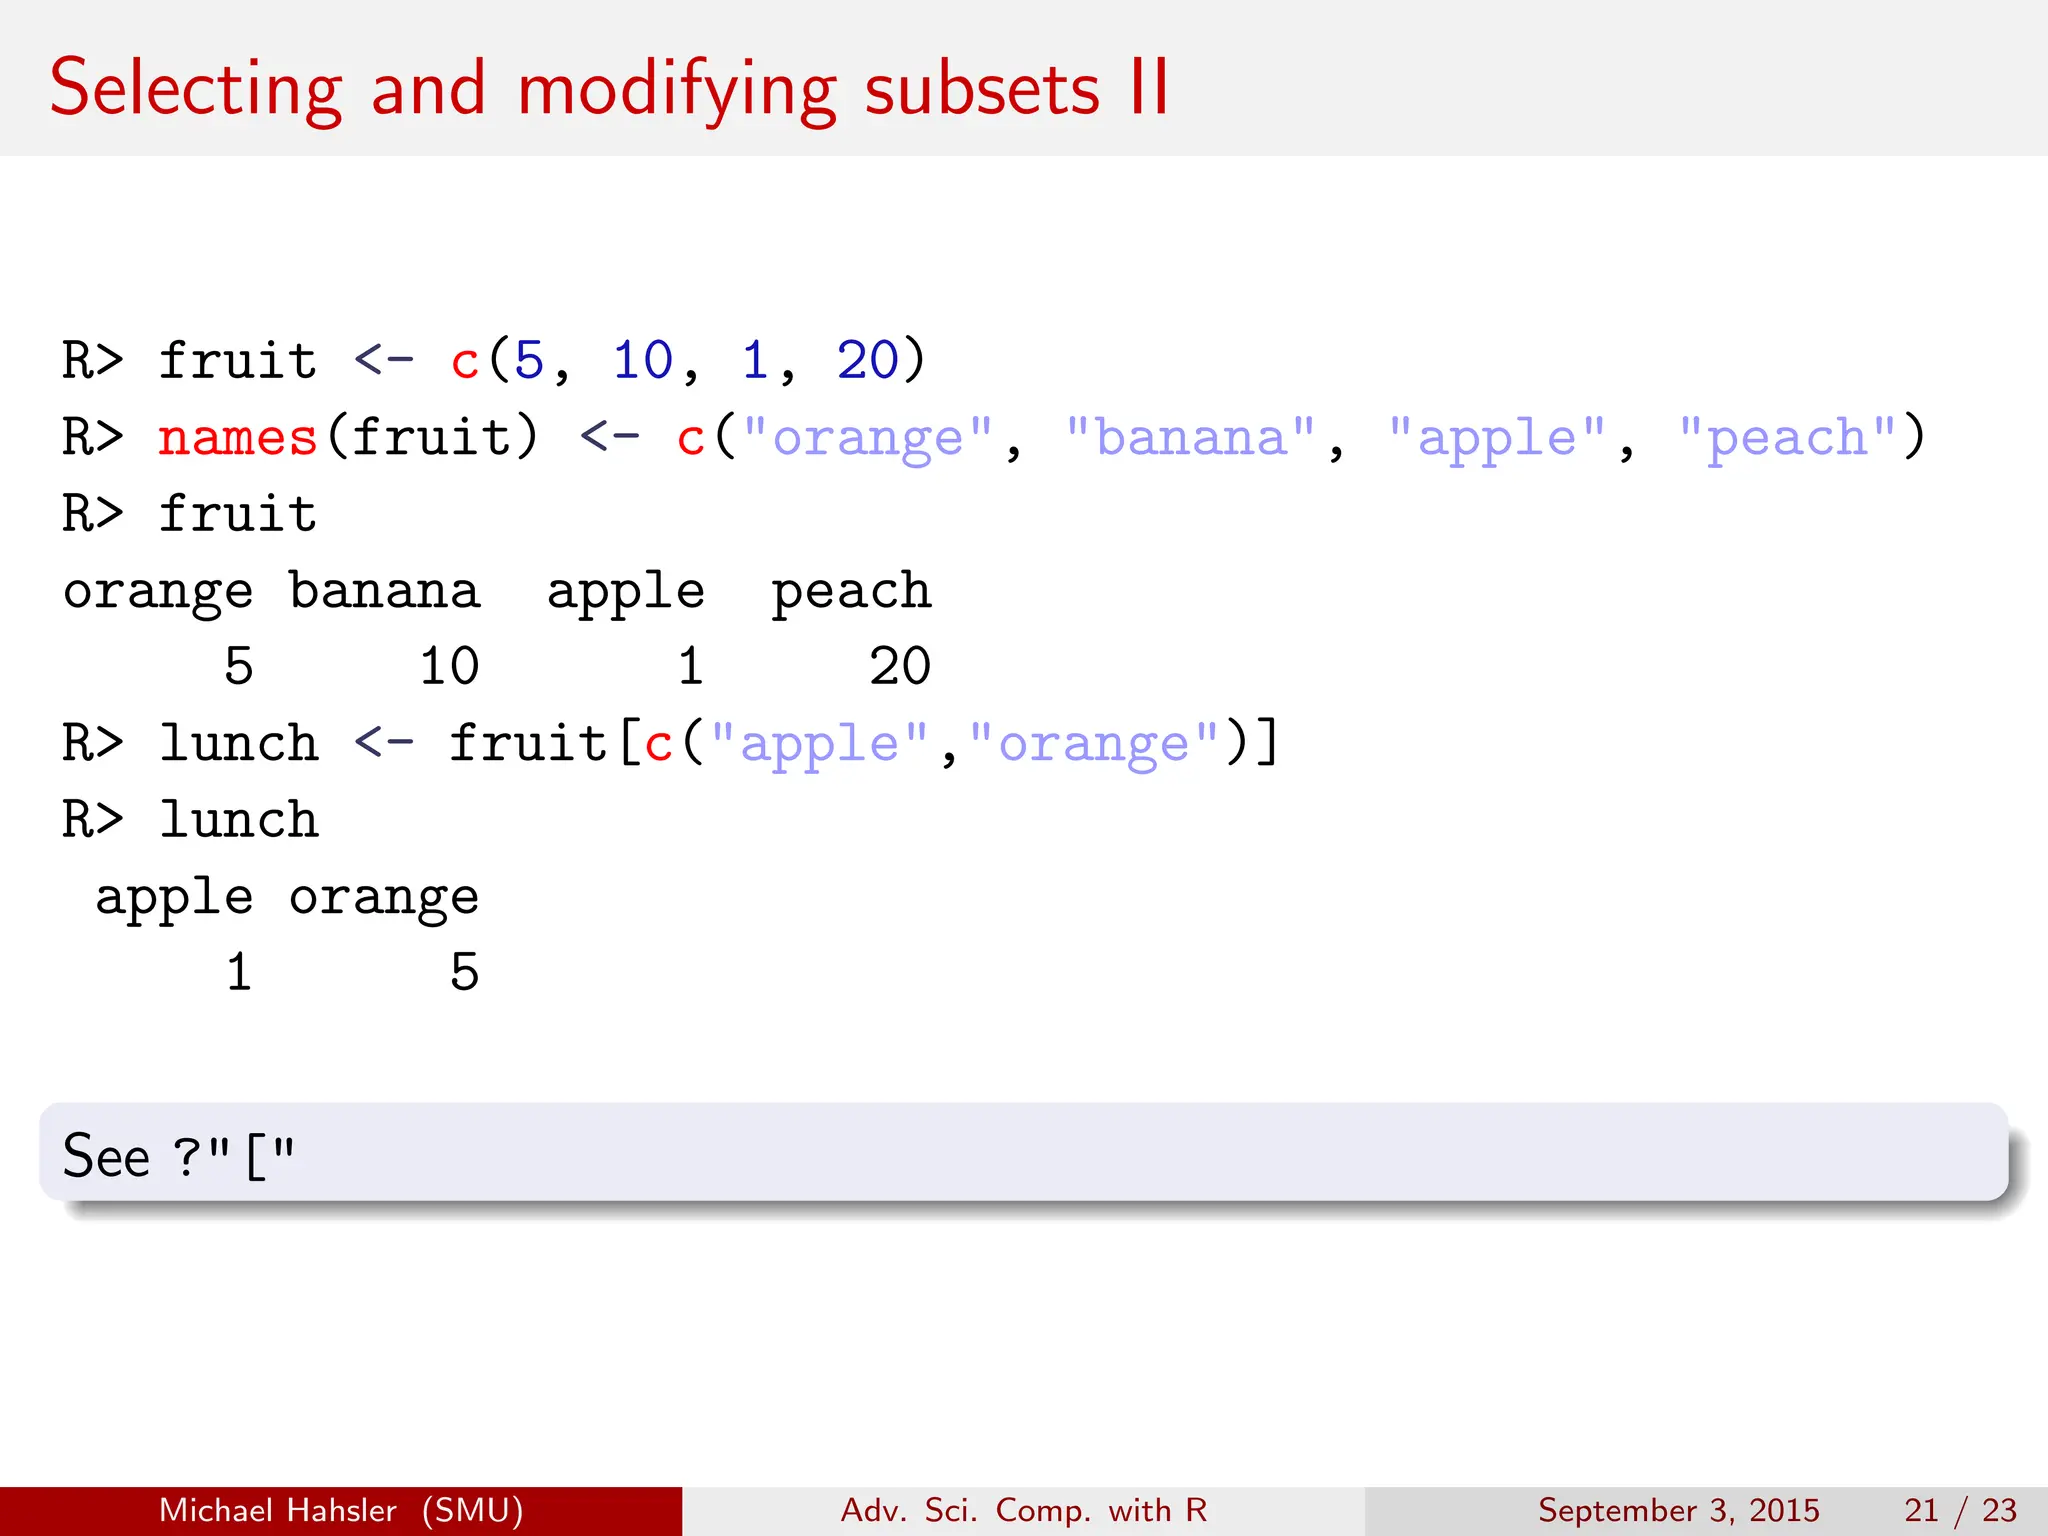Click the 'apple' header in lunch output

[x=174, y=898]
